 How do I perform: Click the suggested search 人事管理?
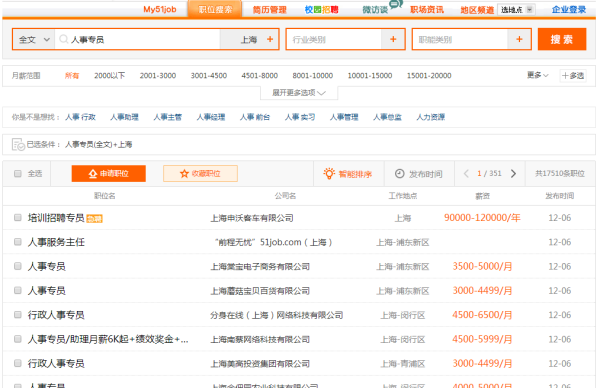click(344, 117)
